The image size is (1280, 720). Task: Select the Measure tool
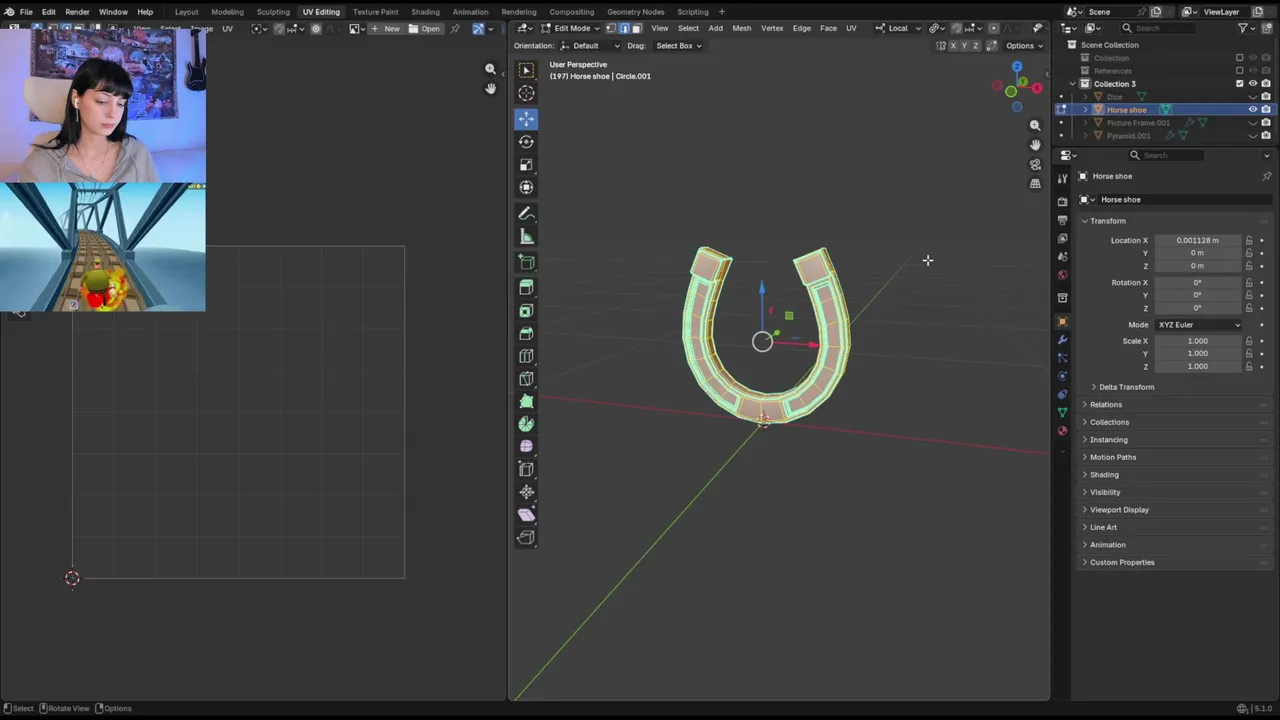526,237
